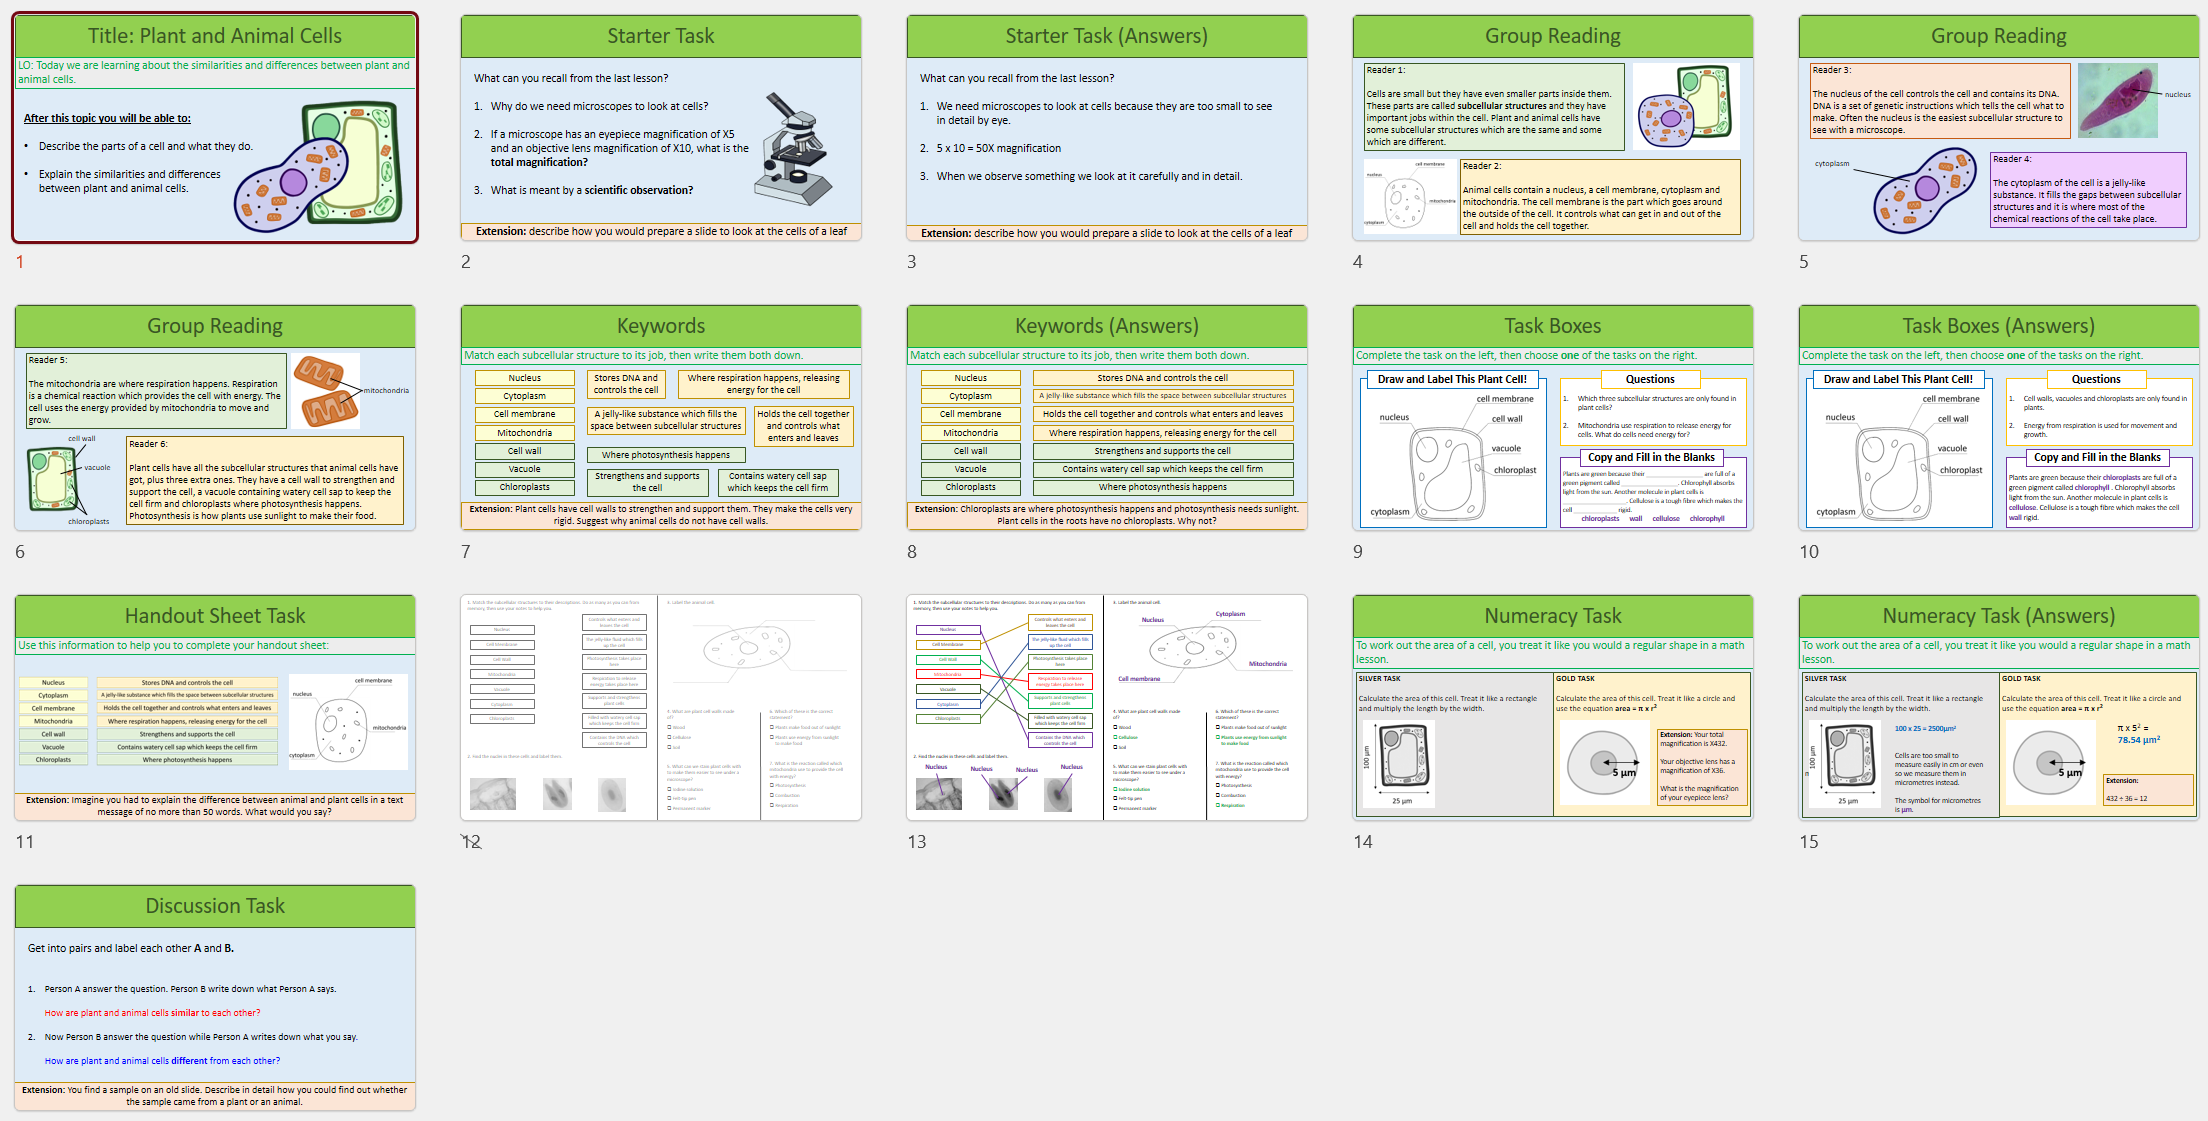Choose the Group Reading slide about mitochondria
Image resolution: width=2208 pixels, height=1121 pixels.
point(214,418)
